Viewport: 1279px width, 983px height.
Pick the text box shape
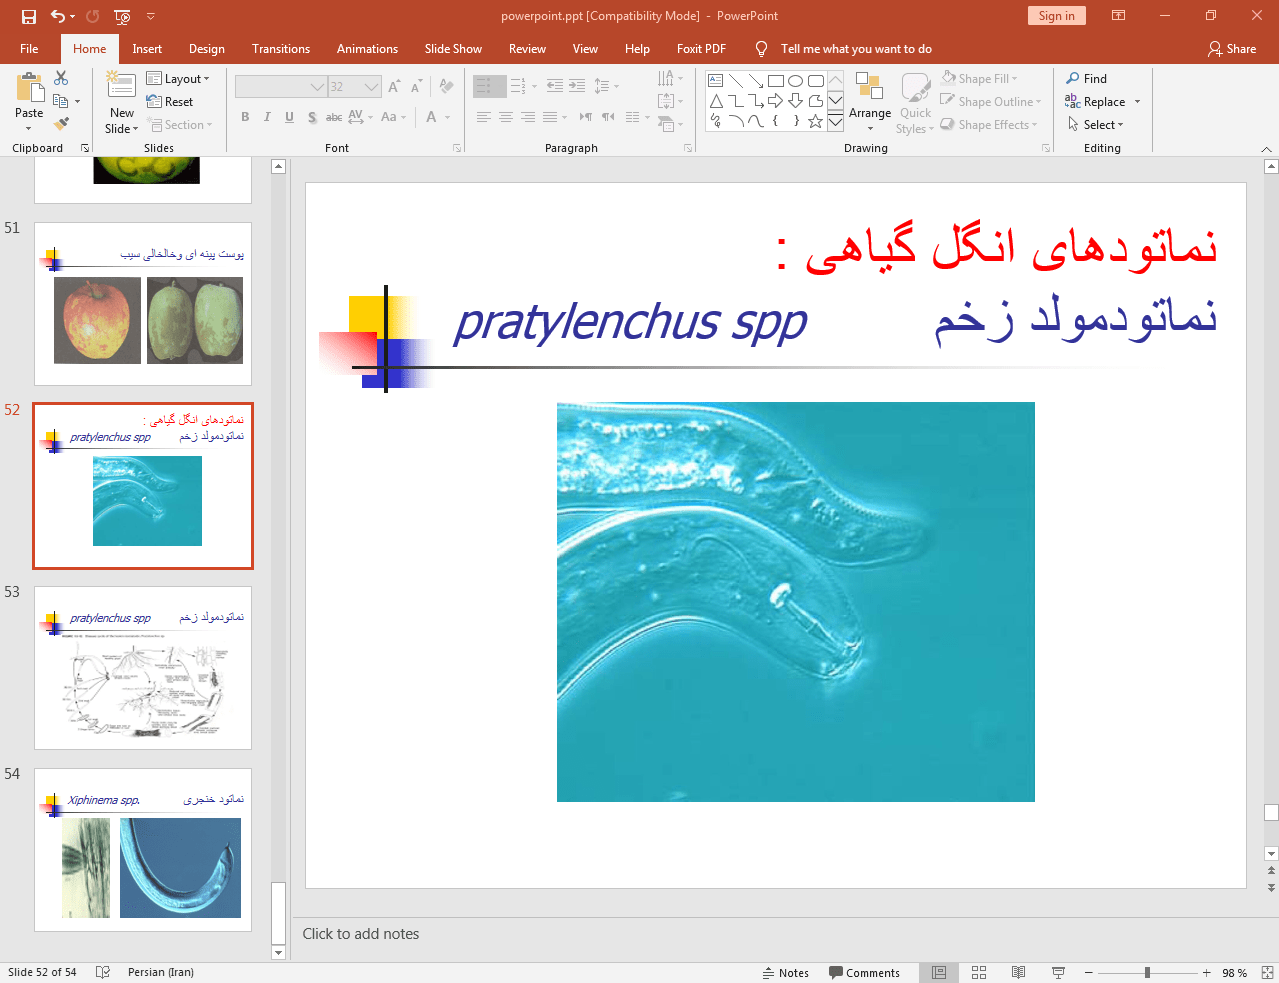tap(715, 81)
